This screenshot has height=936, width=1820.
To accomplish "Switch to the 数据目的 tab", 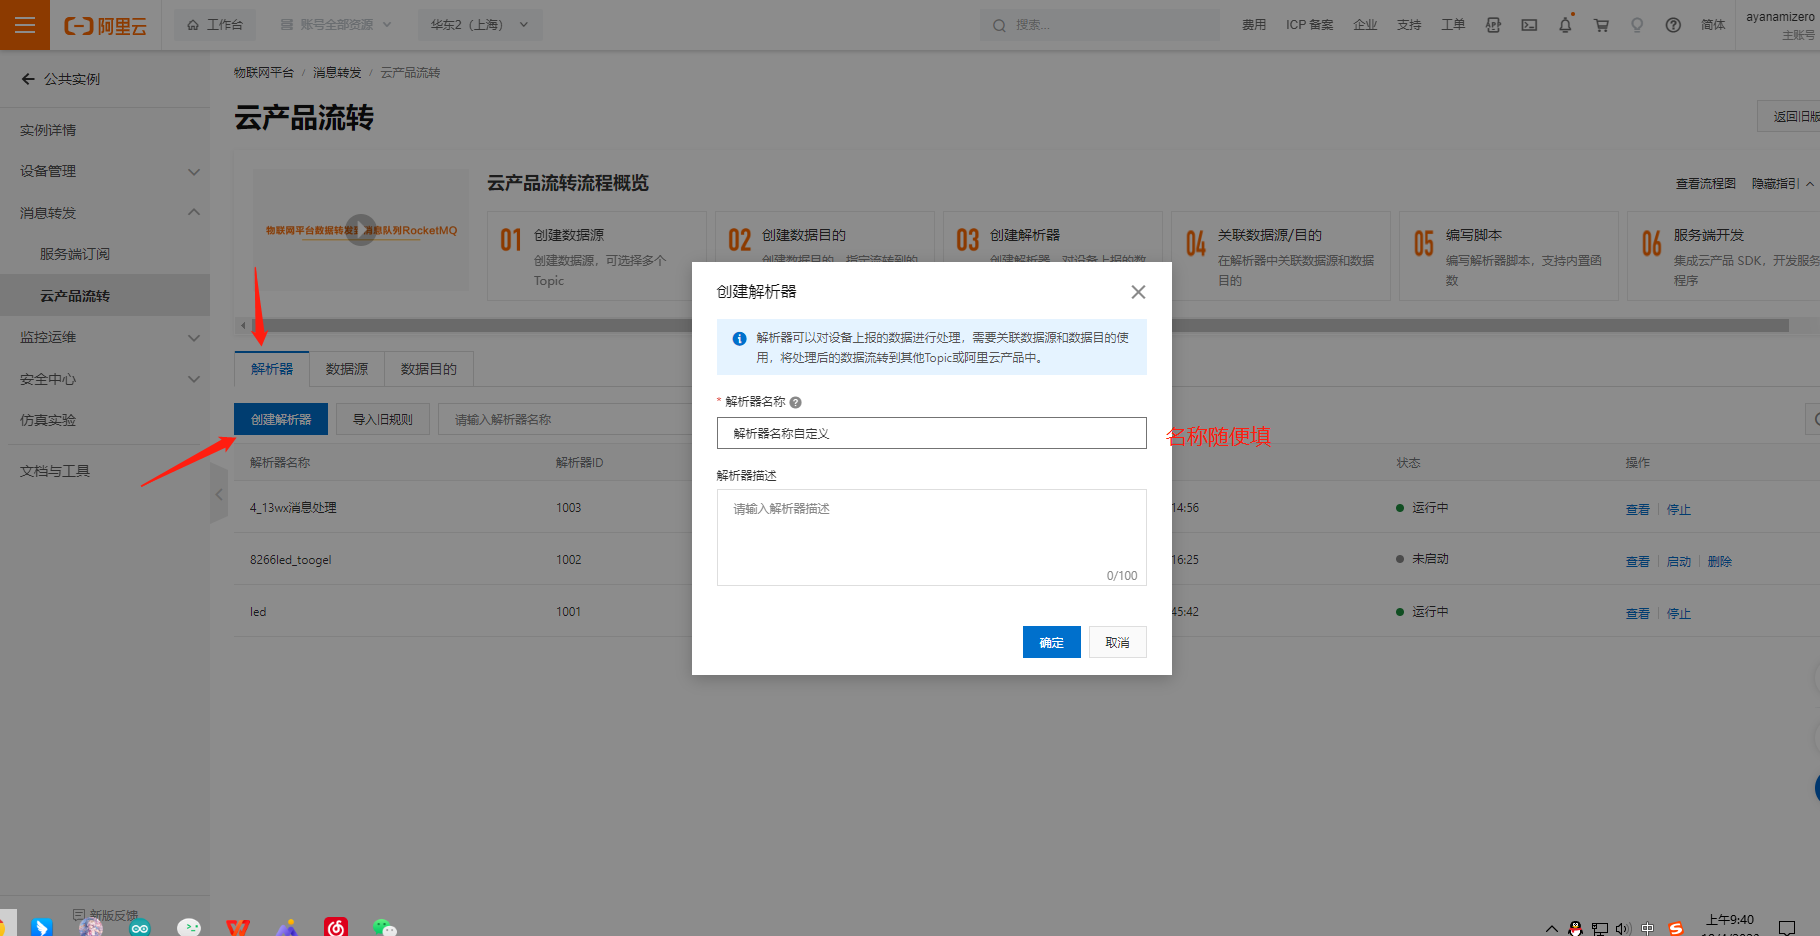I will tap(428, 369).
